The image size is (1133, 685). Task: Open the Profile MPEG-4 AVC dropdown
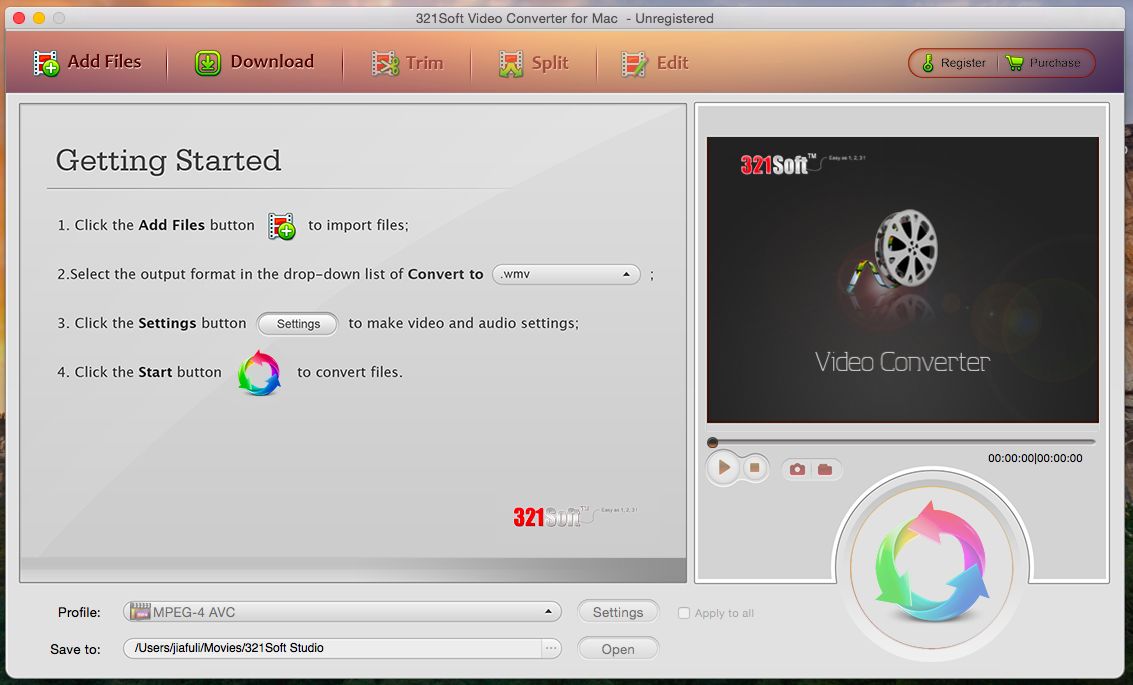coord(342,612)
